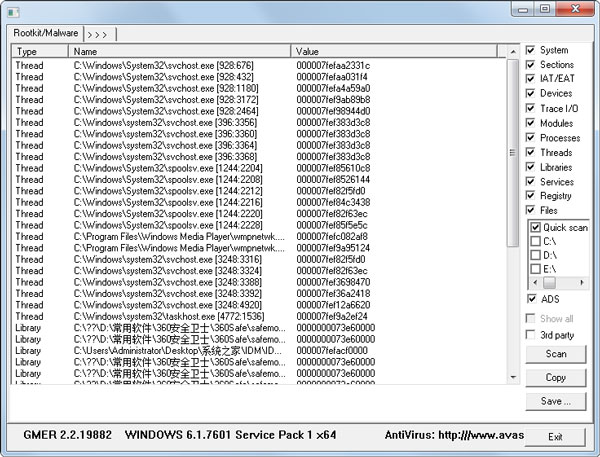This screenshot has width=600, height=457.
Task: Click the Copy button
Action: 556,378
